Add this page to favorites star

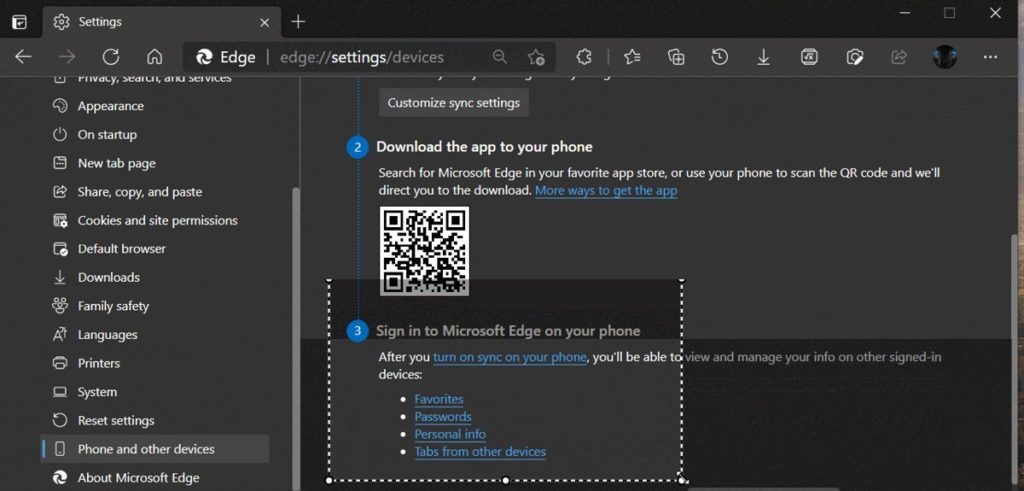(536, 57)
